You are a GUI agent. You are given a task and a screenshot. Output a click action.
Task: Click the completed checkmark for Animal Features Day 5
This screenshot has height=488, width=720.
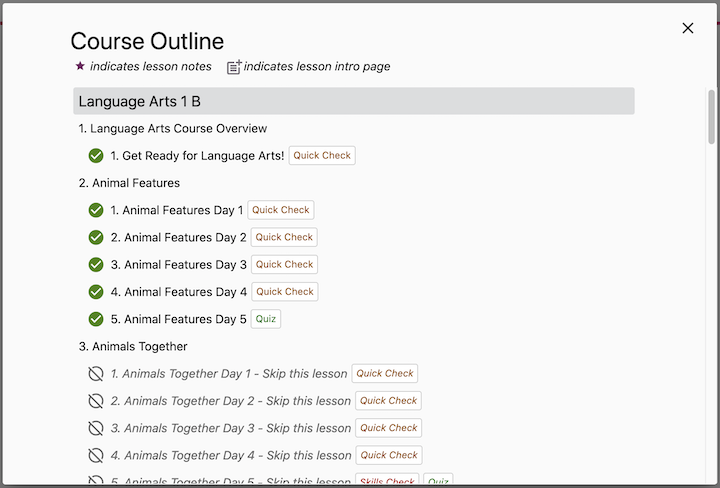(96, 319)
